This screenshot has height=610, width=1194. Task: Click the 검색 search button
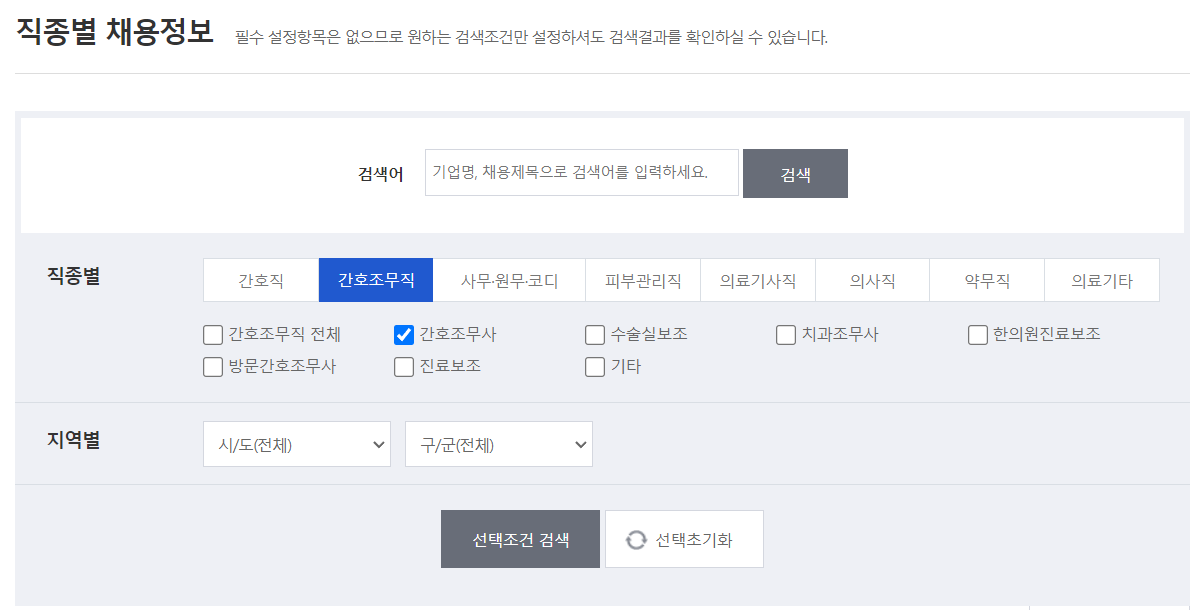point(795,172)
